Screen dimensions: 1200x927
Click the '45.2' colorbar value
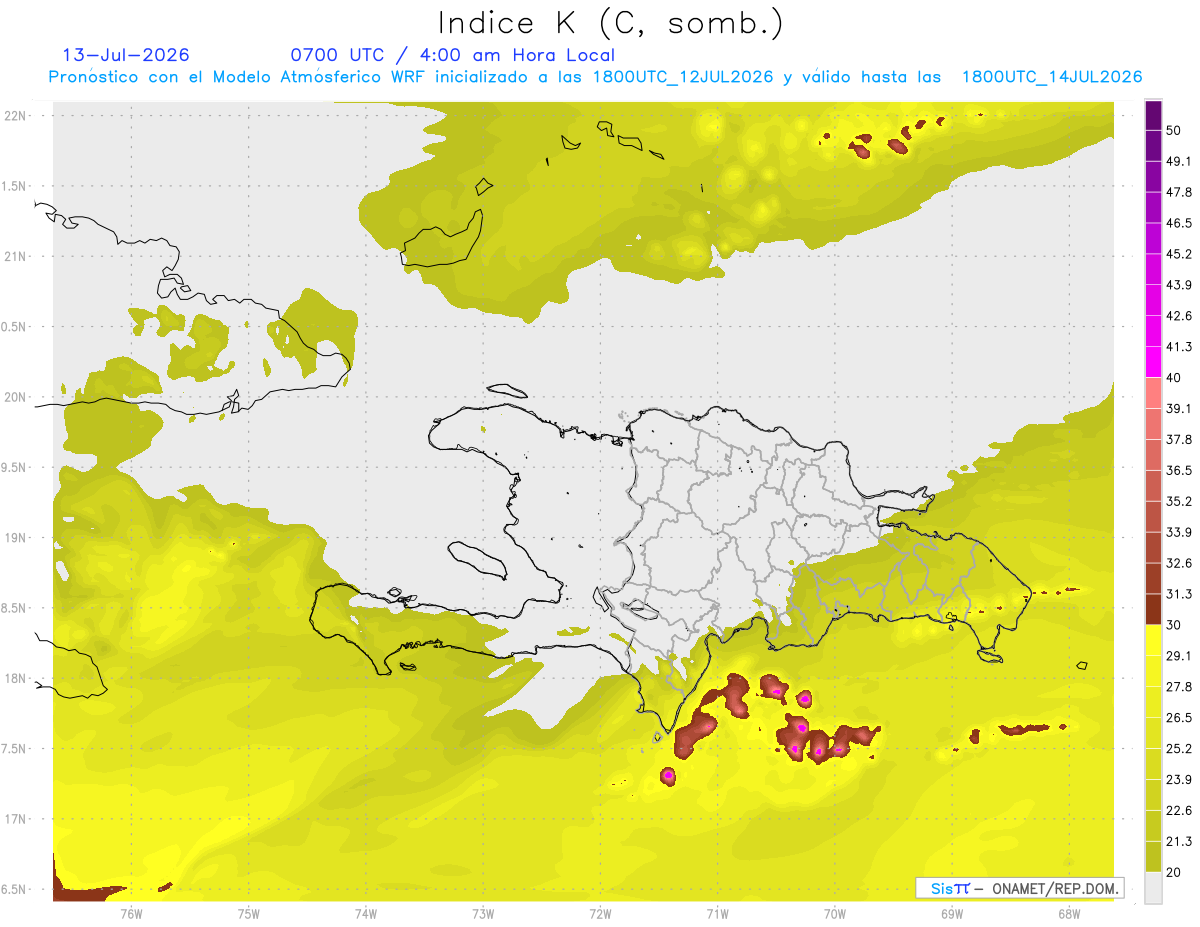(1179, 255)
